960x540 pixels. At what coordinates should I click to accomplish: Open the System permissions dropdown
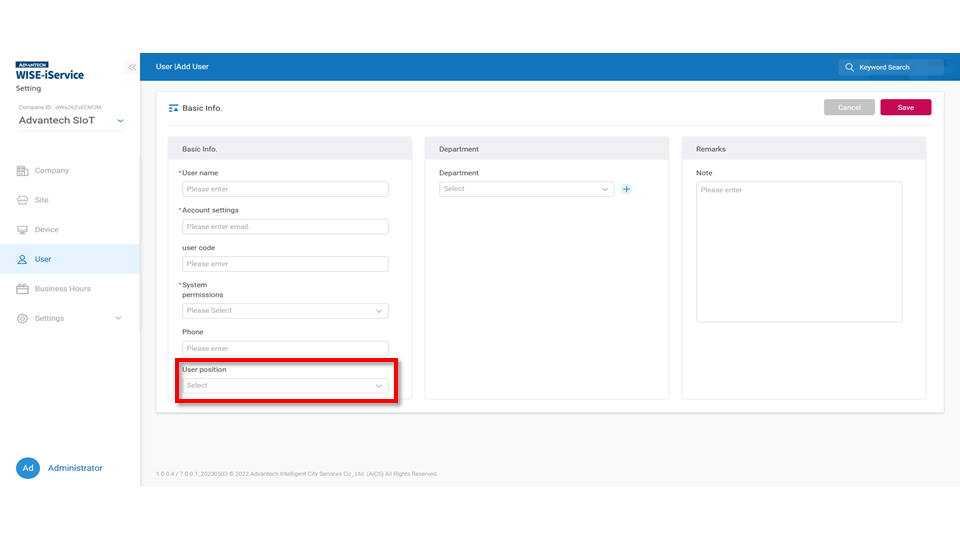click(285, 311)
